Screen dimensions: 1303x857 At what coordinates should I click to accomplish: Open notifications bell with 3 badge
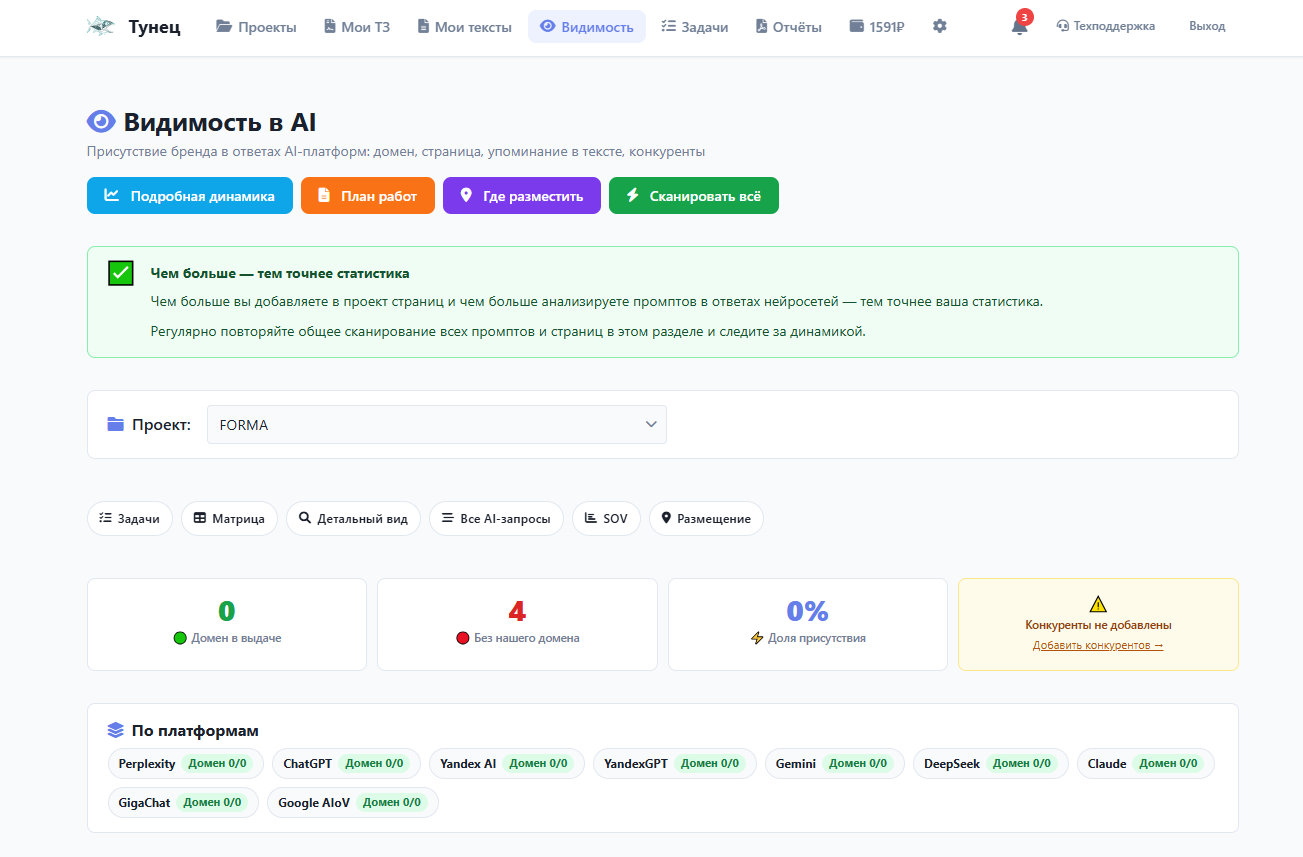click(x=1019, y=25)
